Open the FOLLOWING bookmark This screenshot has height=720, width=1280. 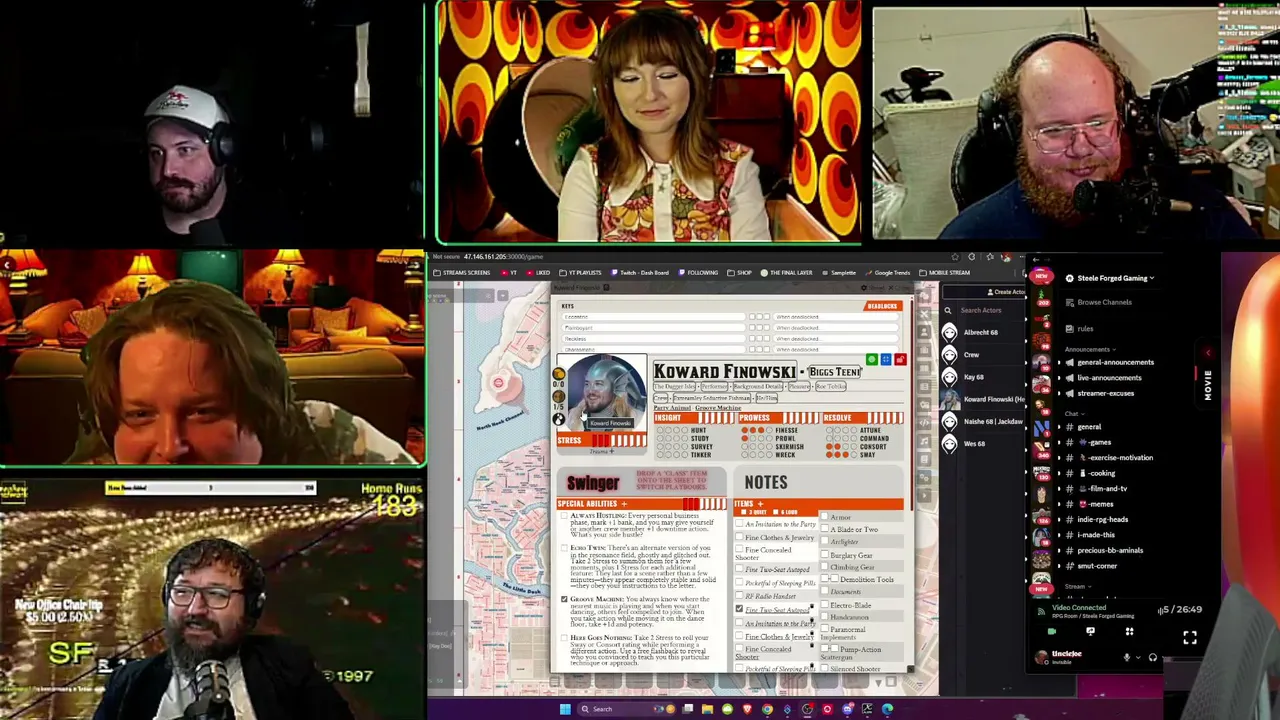tap(698, 273)
